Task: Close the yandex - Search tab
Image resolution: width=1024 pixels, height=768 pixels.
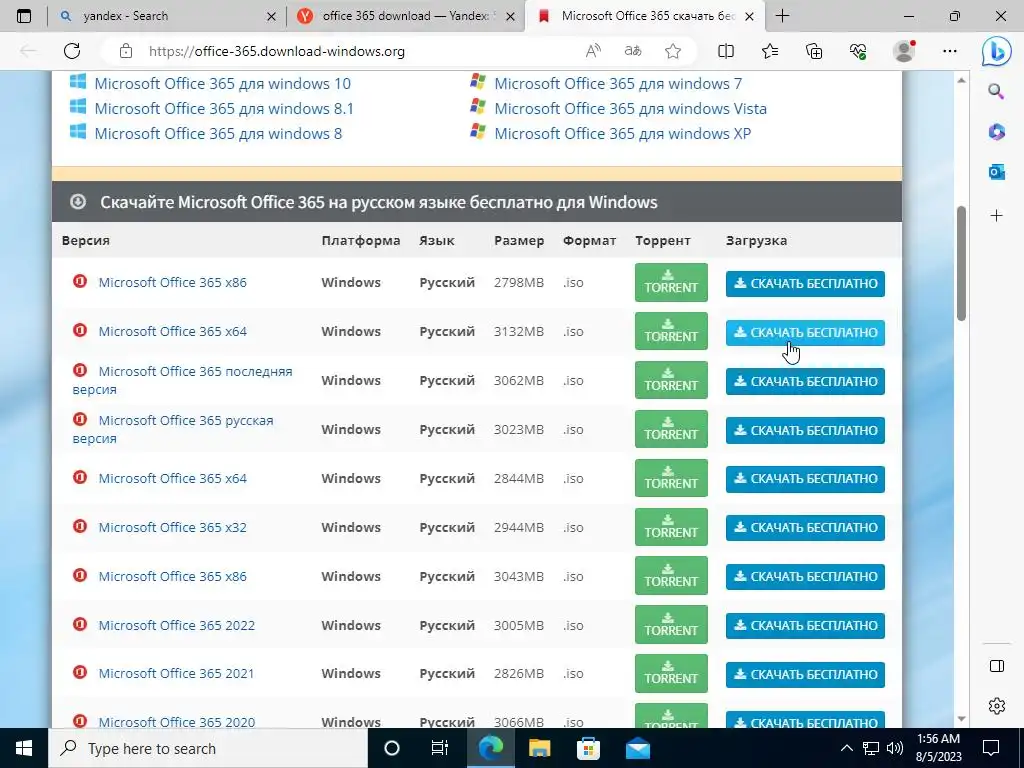Action: tap(272, 16)
